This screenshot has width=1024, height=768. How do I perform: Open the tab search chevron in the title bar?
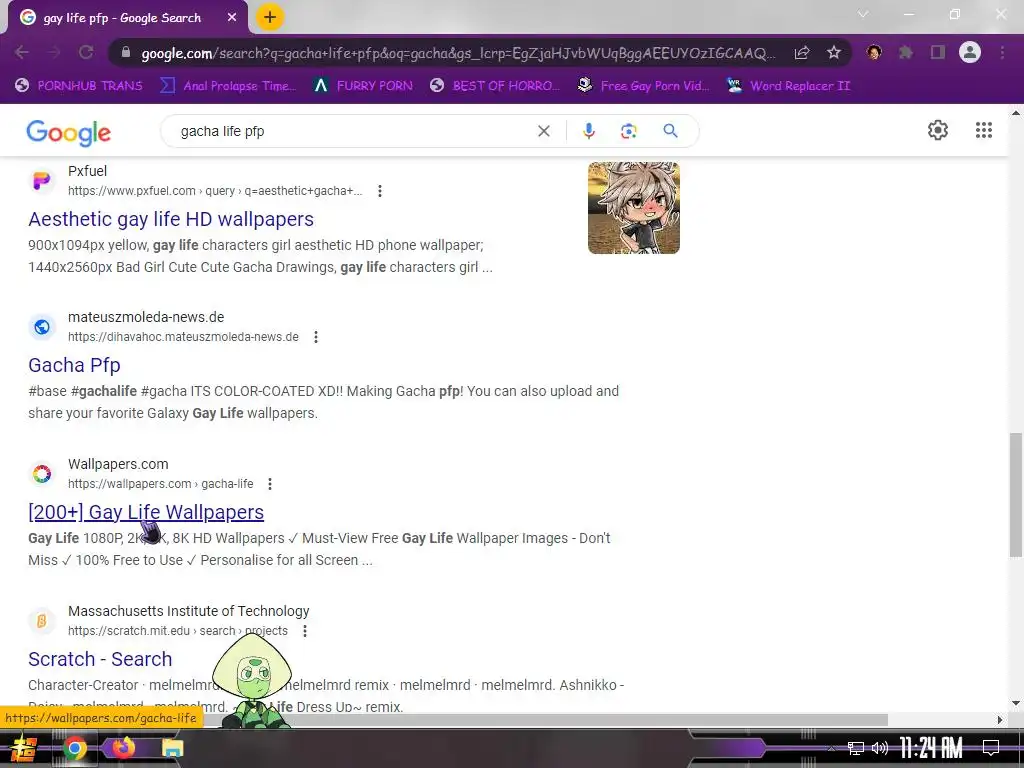(x=863, y=14)
